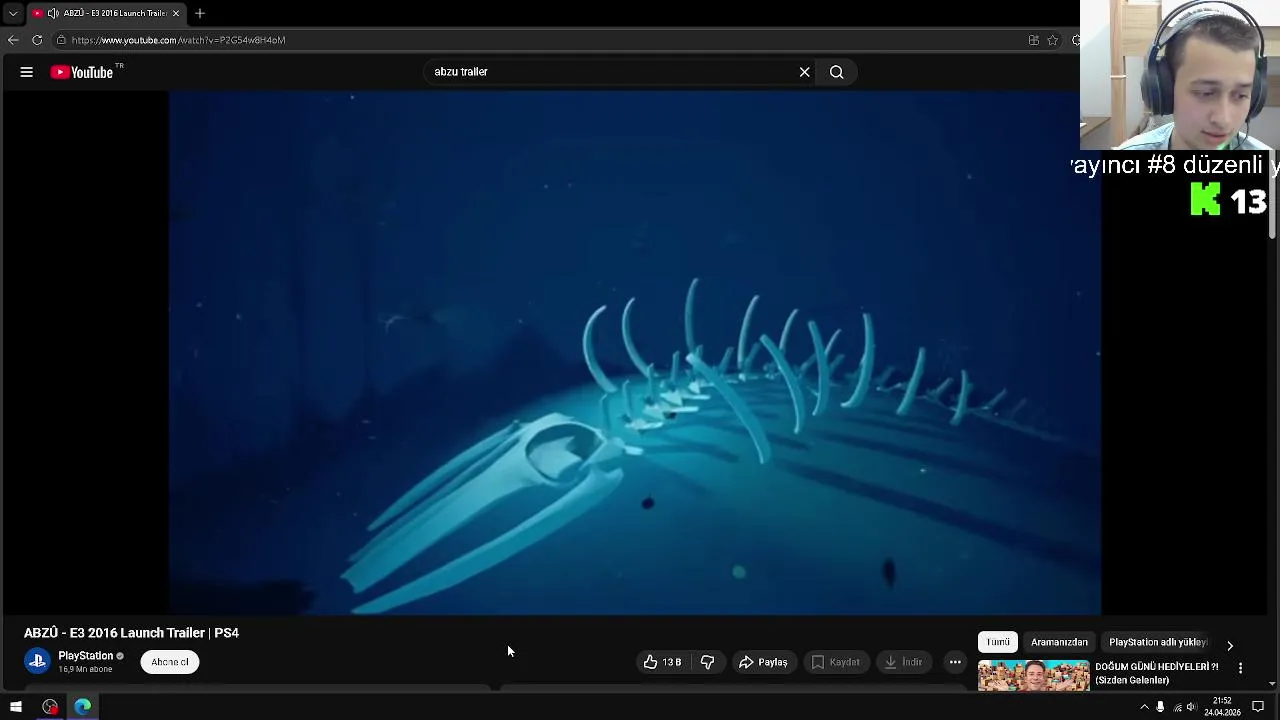View site info lock icon
Viewport: 1280px width, 720px height.
(x=61, y=40)
